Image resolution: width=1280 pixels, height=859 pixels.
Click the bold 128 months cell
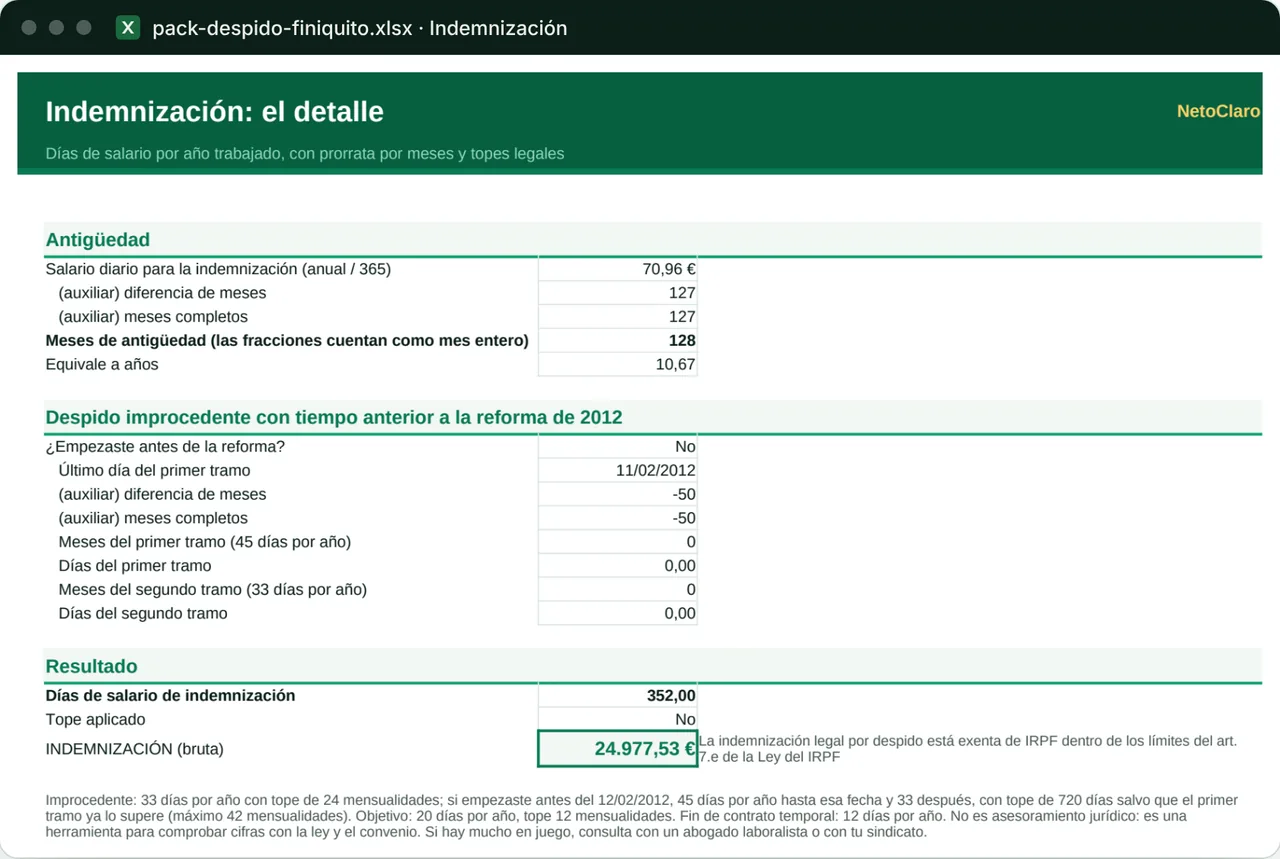click(617, 341)
